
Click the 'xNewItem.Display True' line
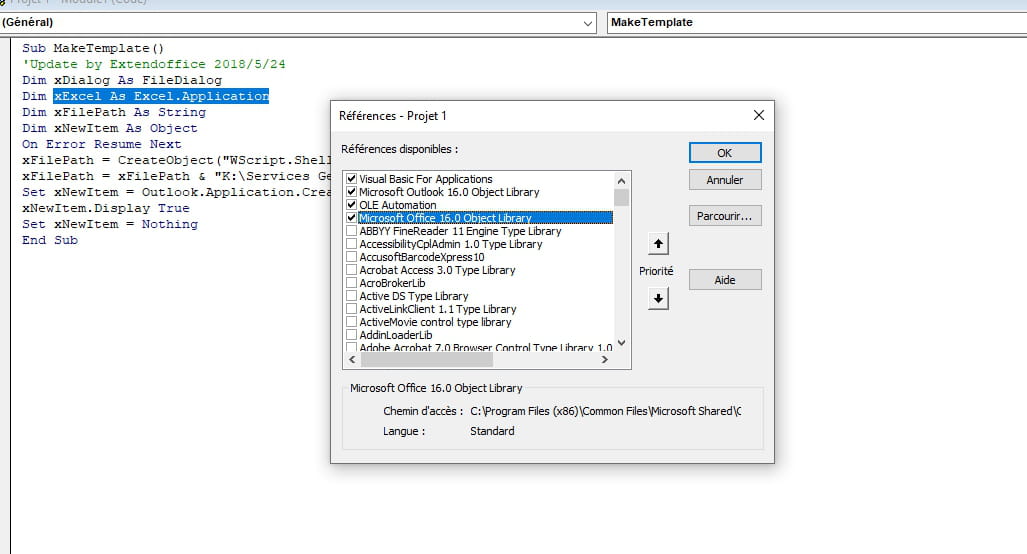coord(105,208)
